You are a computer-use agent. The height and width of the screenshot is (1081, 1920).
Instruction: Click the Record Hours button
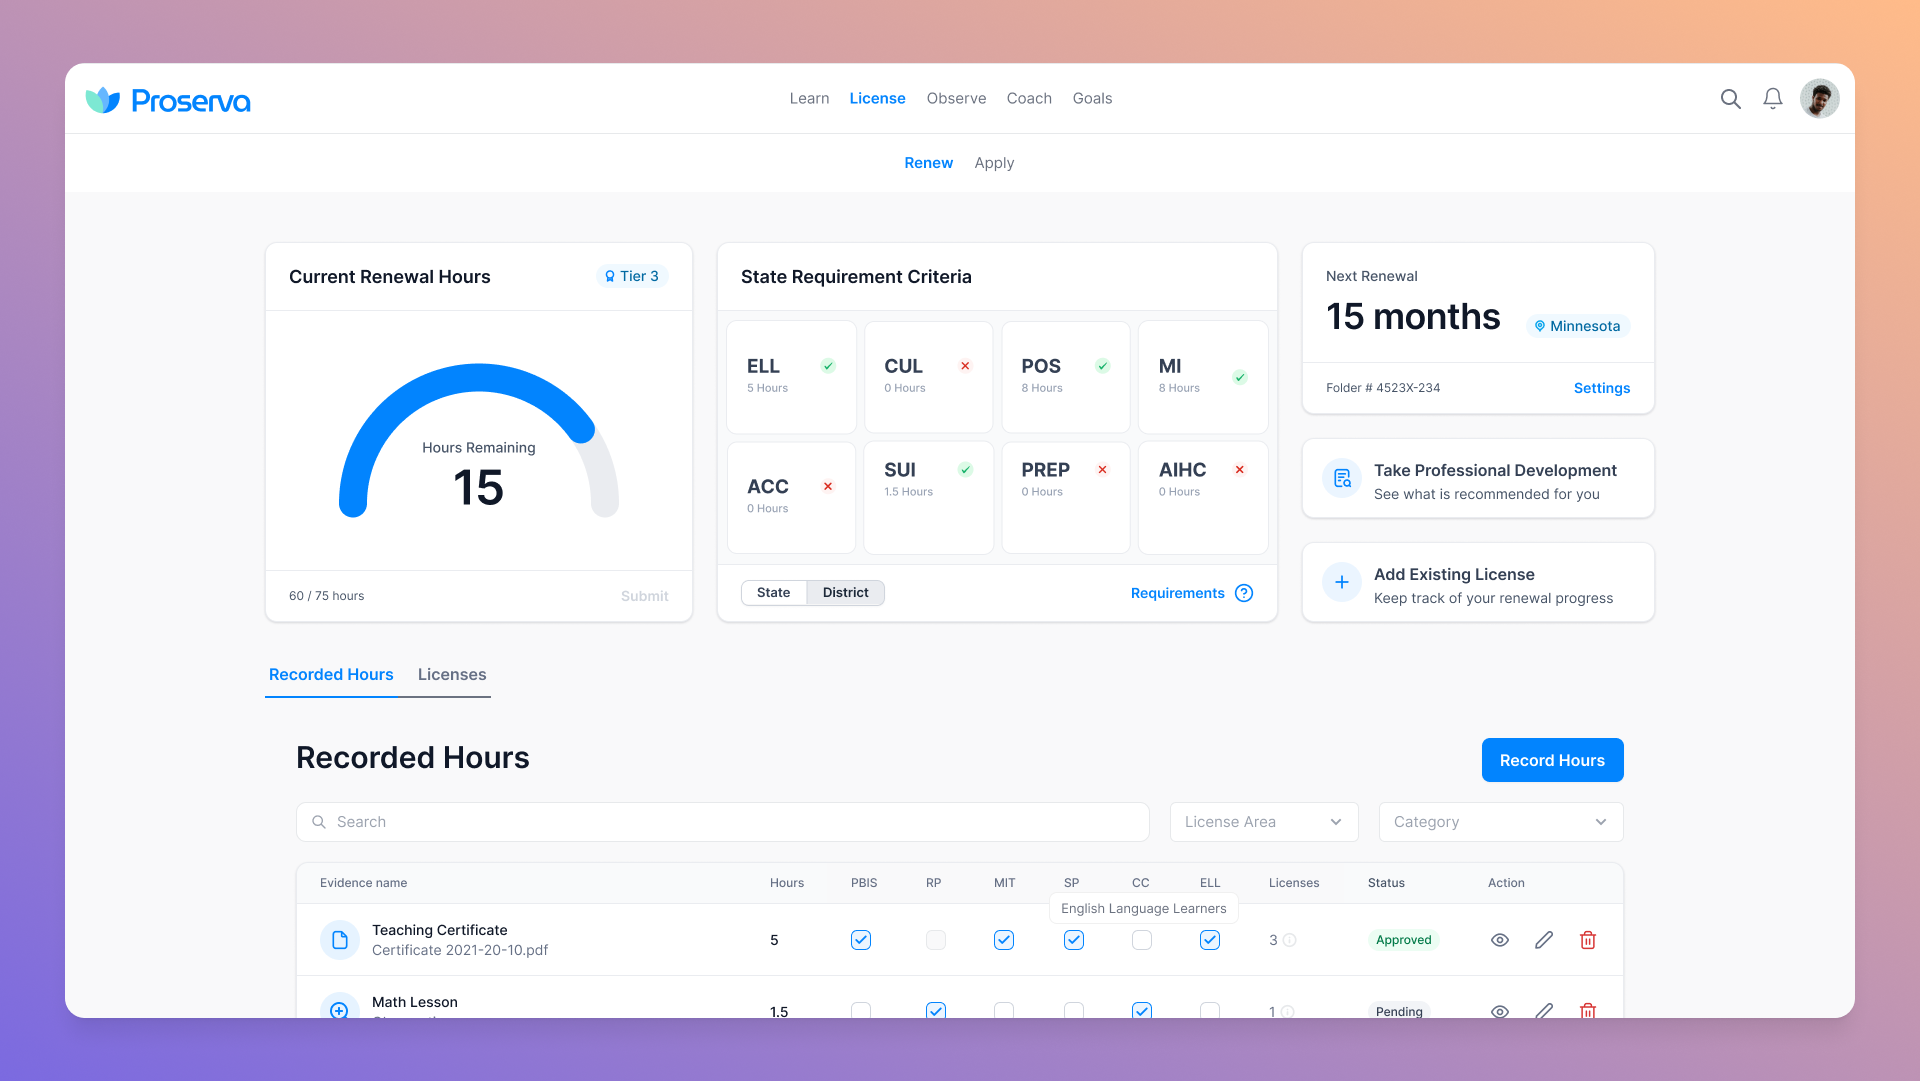point(1552,760)
